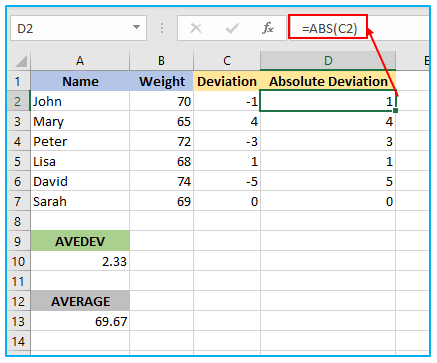Select John's weight cell 70
The width and height of the screenshot is (437, 363).
coord(161,101)
